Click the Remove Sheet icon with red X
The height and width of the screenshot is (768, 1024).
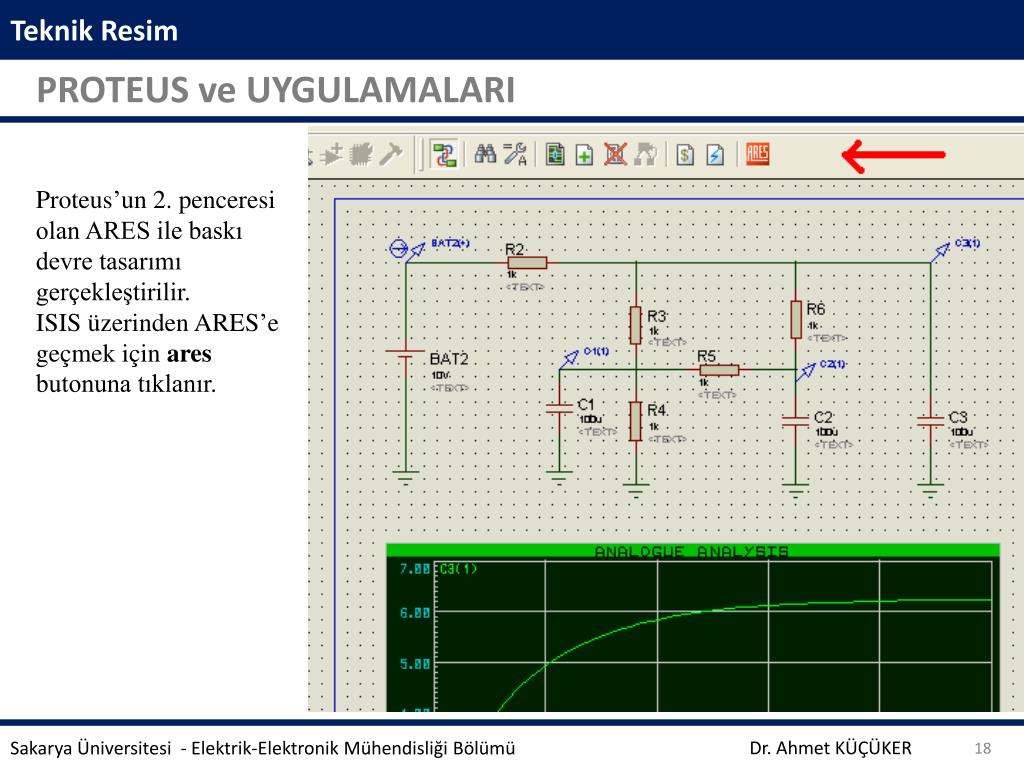click(615, 155)
